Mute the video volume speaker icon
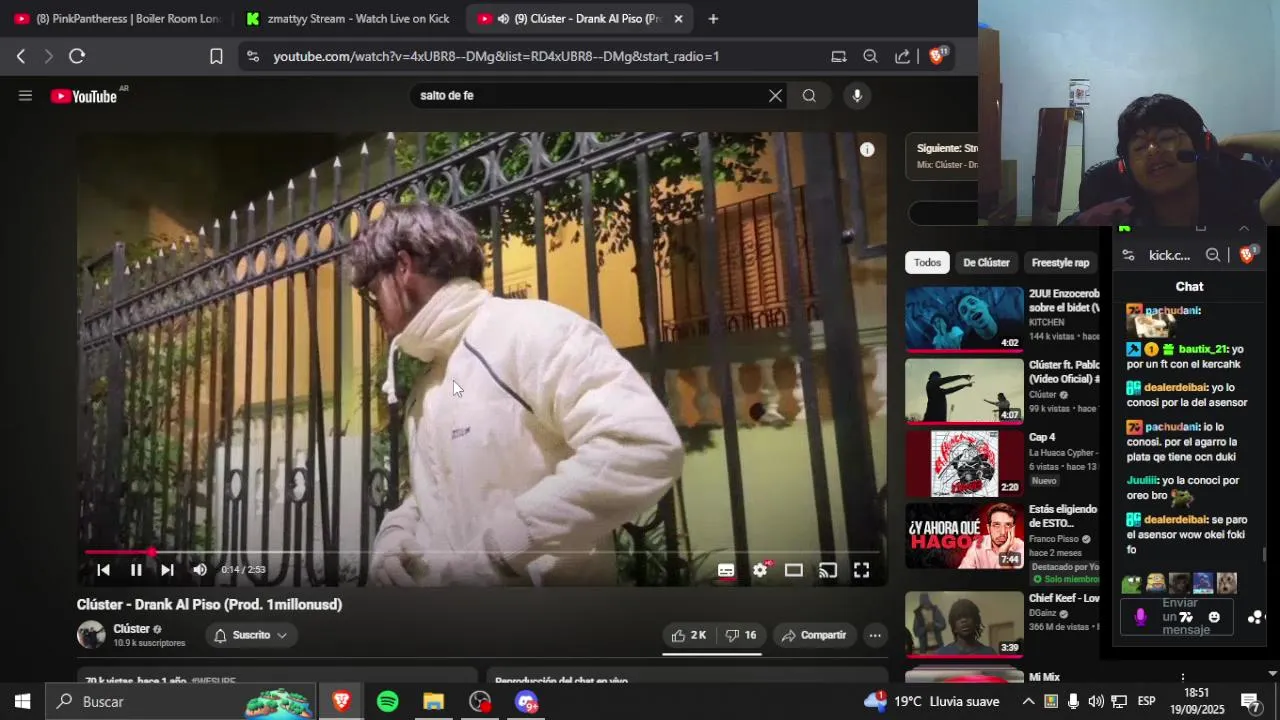The height and width of the screenshot is (720, 1280). click(x=199, y=570)
